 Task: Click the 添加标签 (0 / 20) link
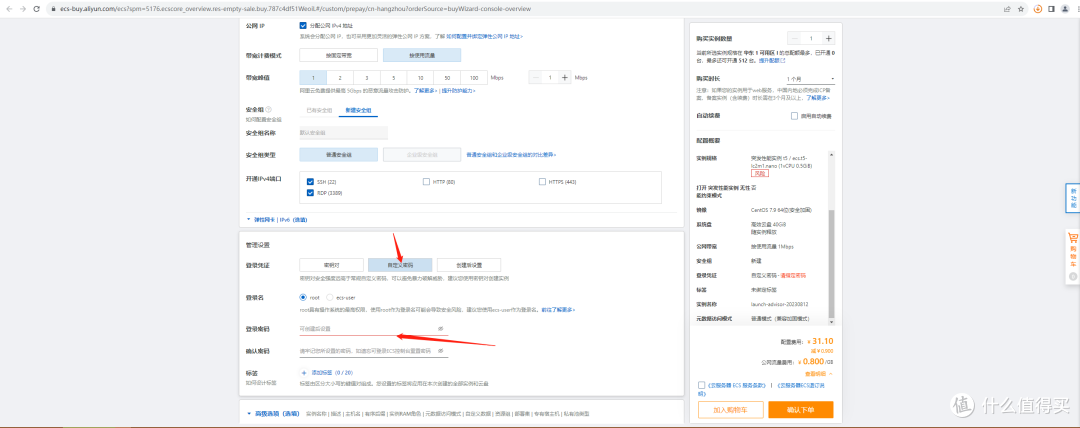(332, 372)
